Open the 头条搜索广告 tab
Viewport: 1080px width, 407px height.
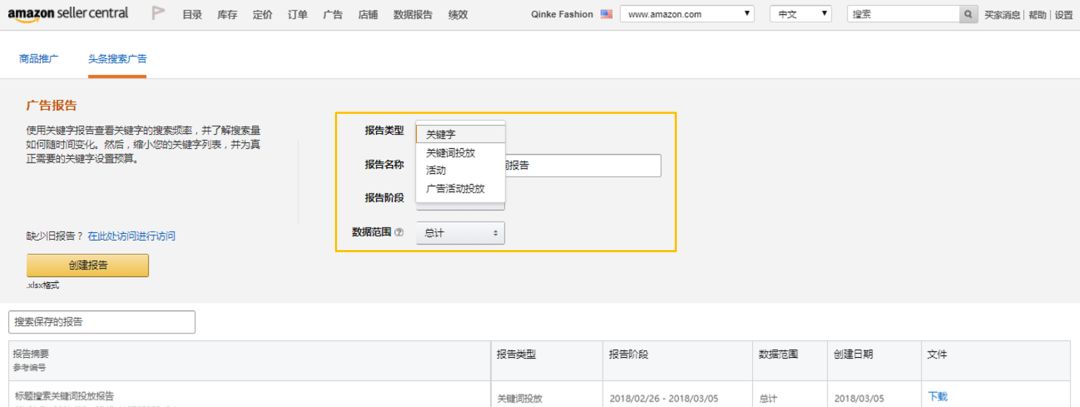[x=117, y=59]
